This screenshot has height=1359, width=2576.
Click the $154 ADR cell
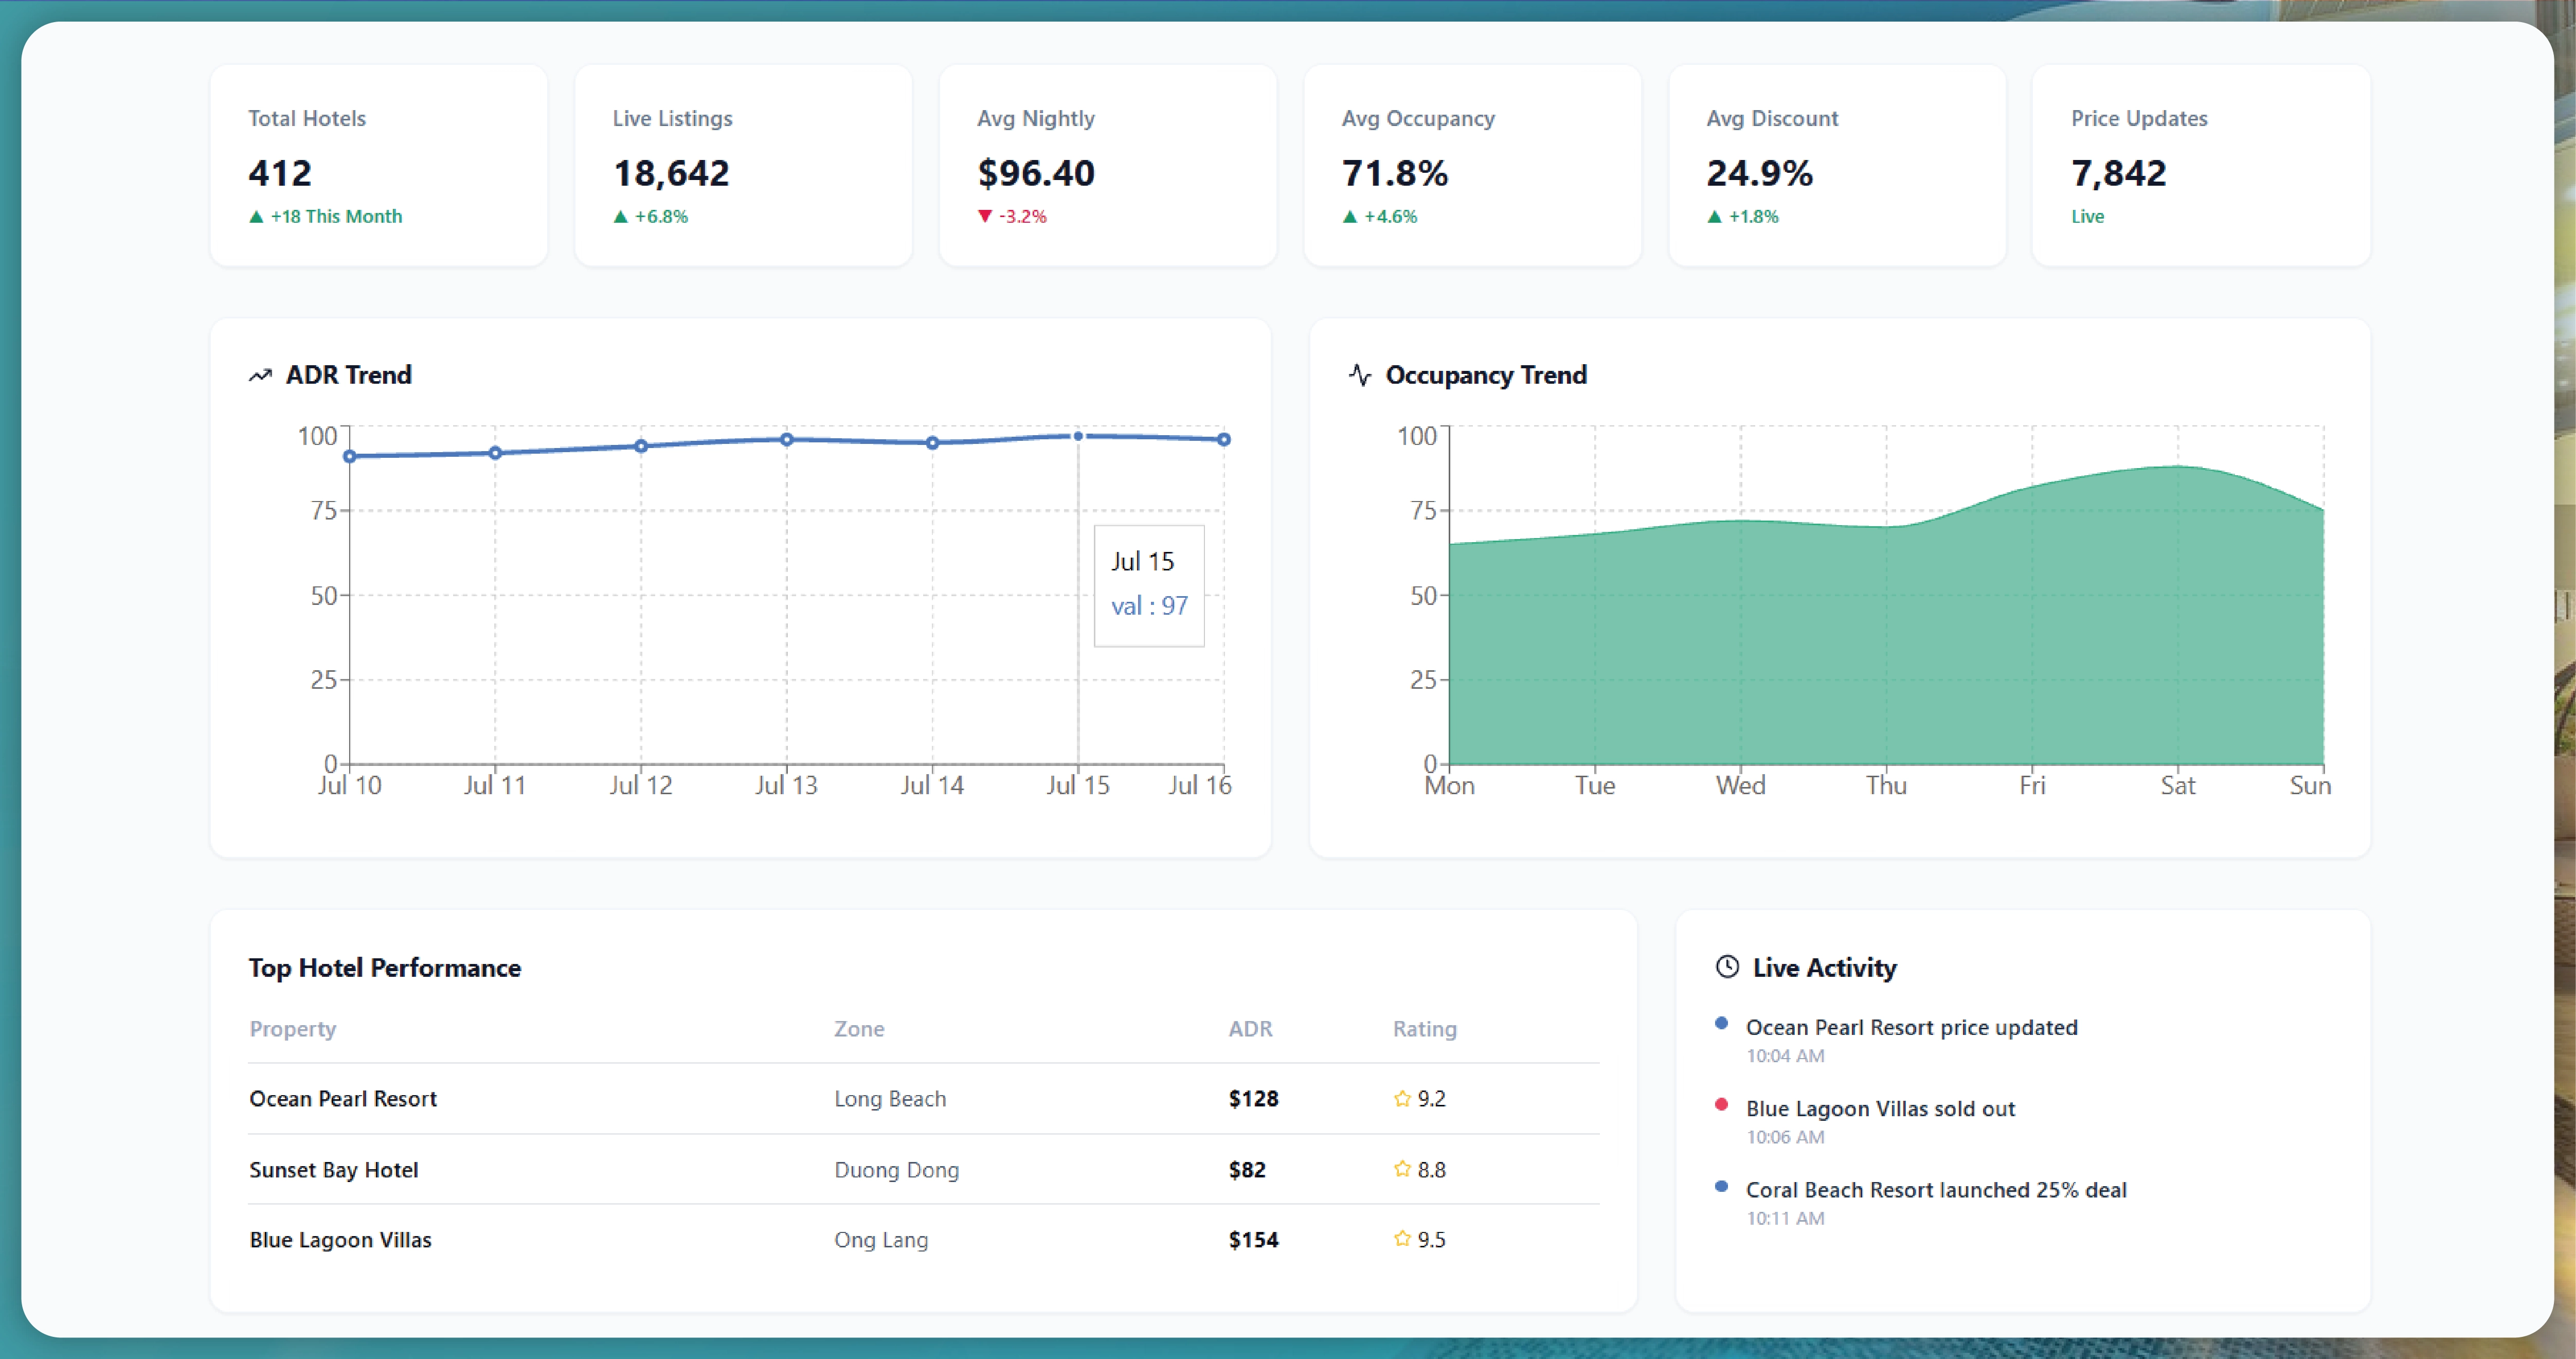1253,1239
